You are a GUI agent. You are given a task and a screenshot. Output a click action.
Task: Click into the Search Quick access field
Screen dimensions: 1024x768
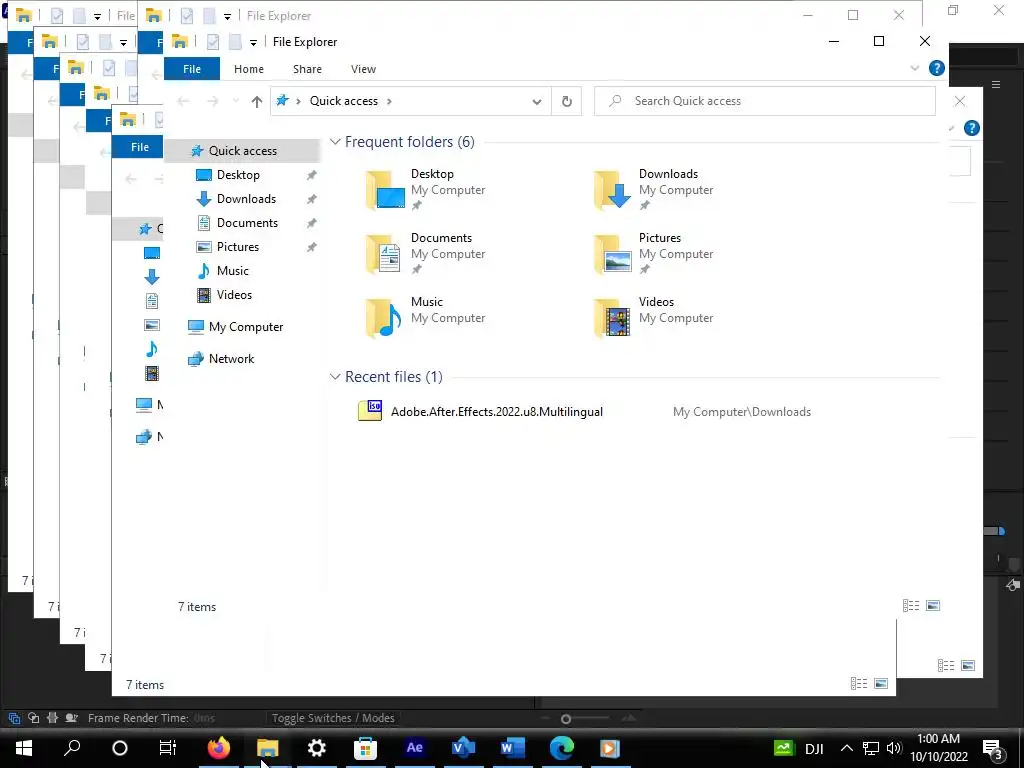[764, 101]
